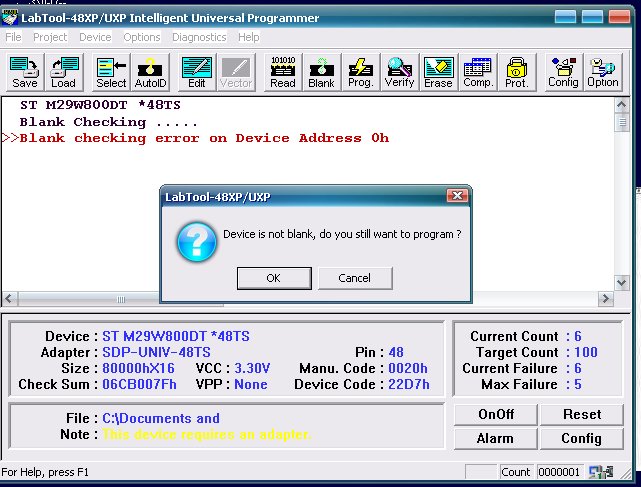Open the Edit buffer tool
The image size is (641, 487).
pyautogui.click(x=197, y=72)
